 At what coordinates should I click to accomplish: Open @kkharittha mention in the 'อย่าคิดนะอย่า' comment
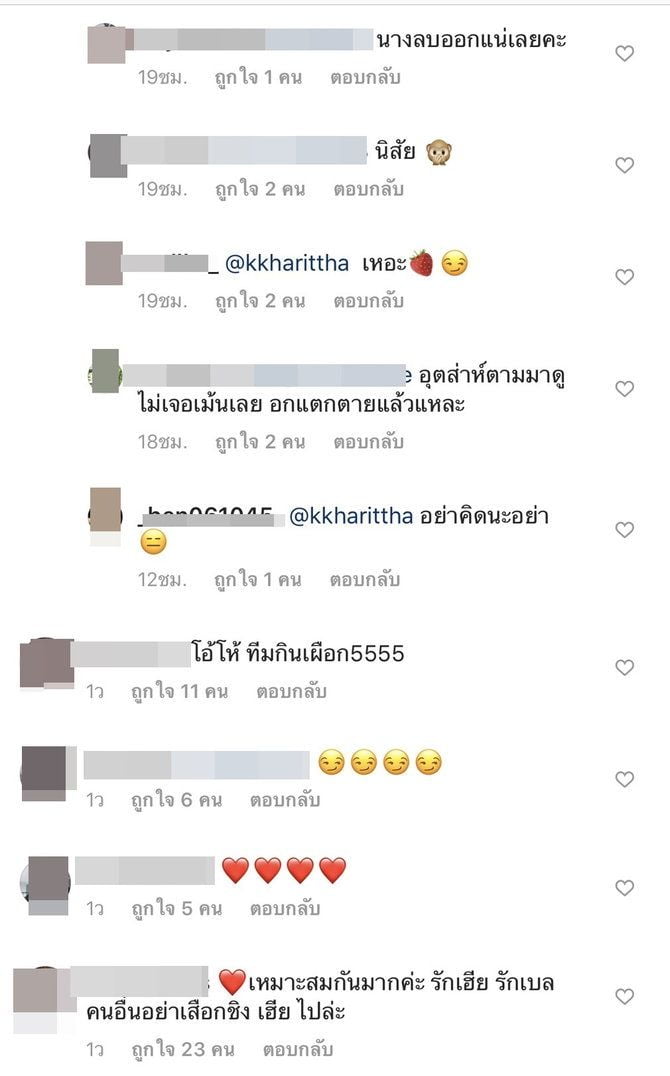[351, 516]
